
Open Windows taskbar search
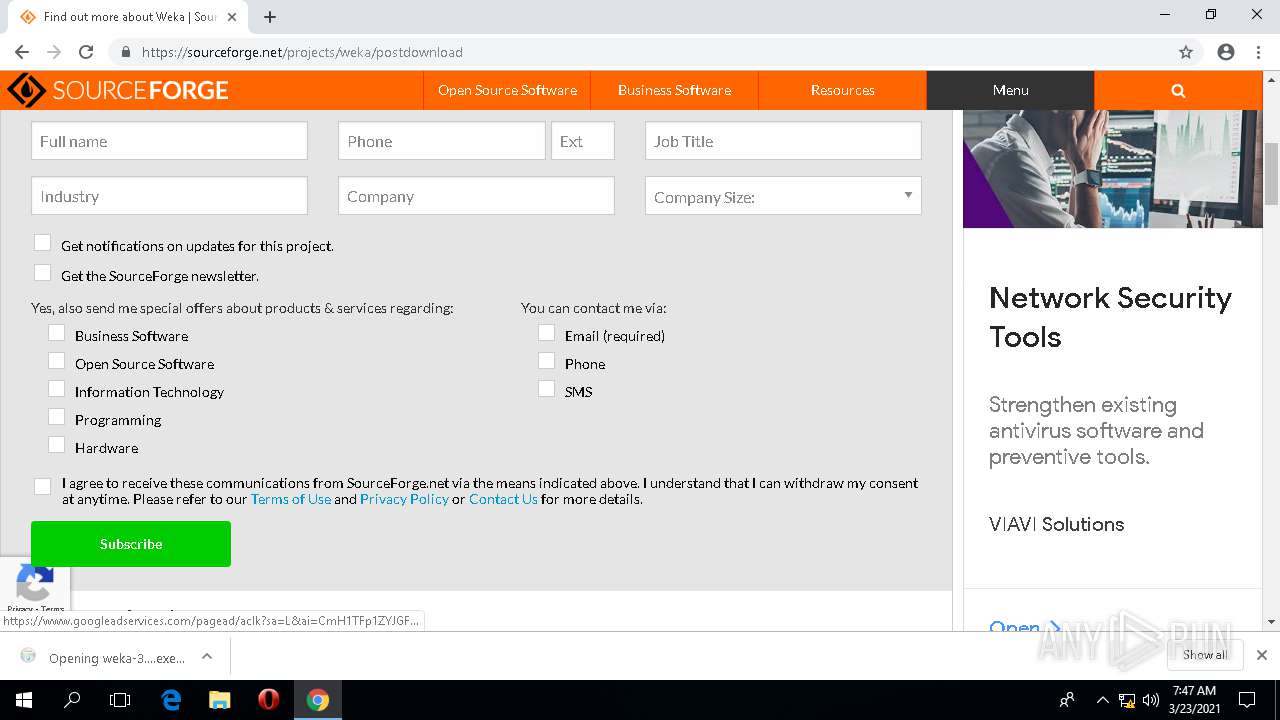tap(72, 700)
